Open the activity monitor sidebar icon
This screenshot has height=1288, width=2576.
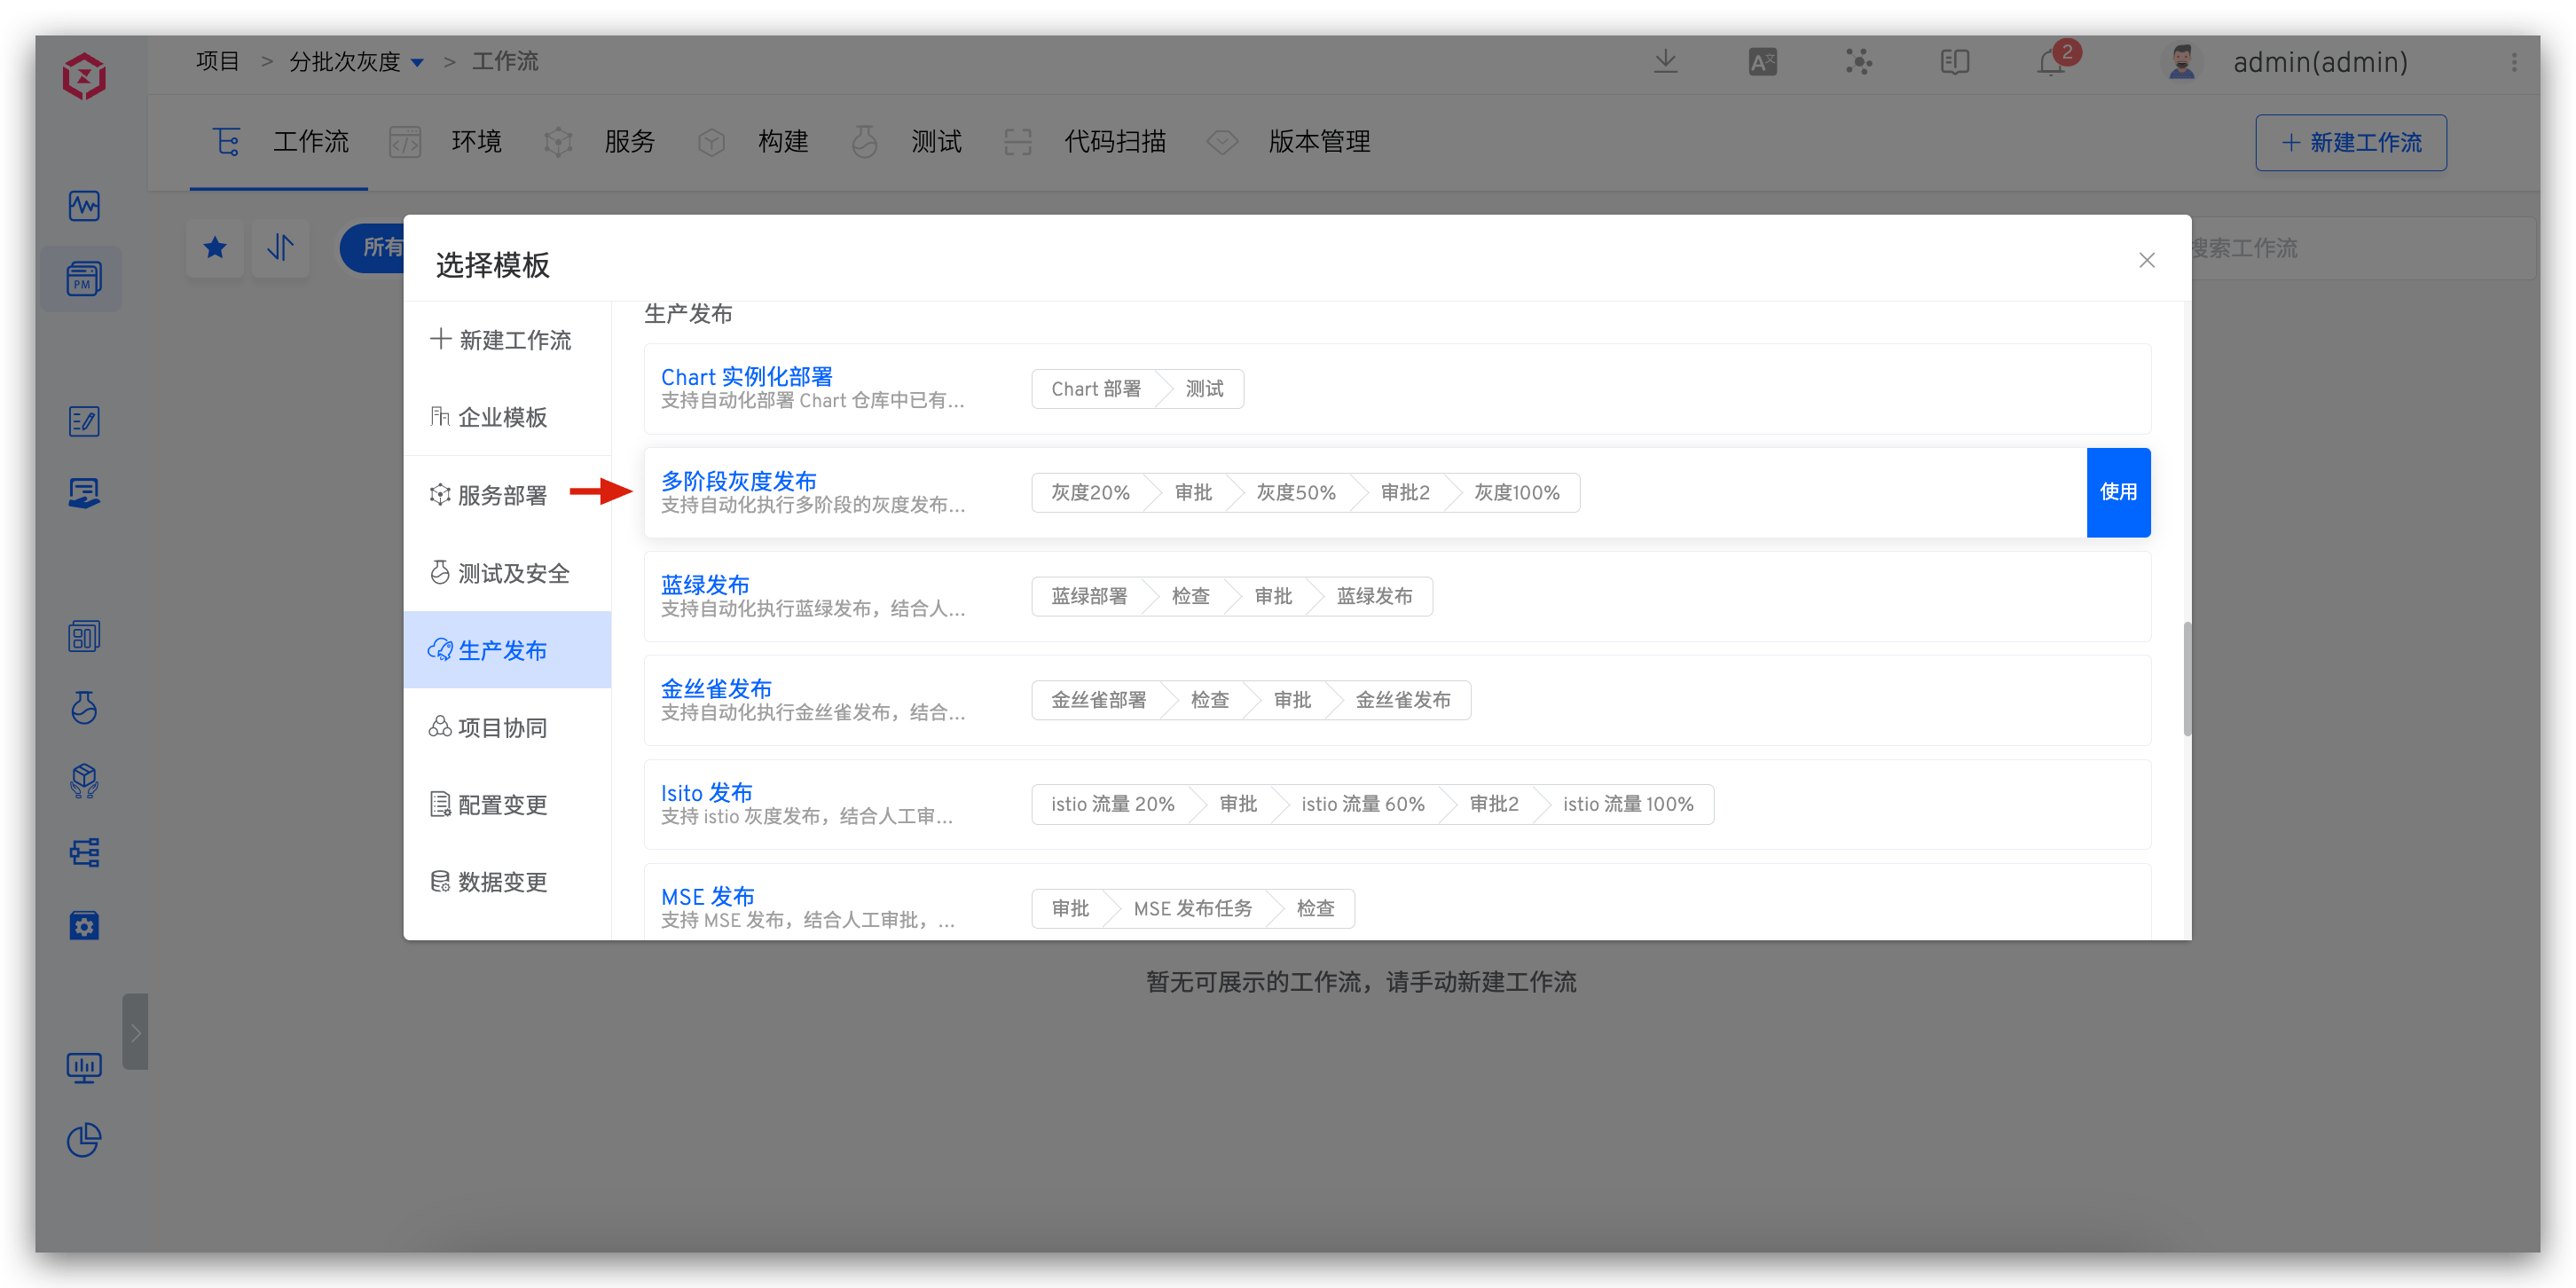coord(84,206)
